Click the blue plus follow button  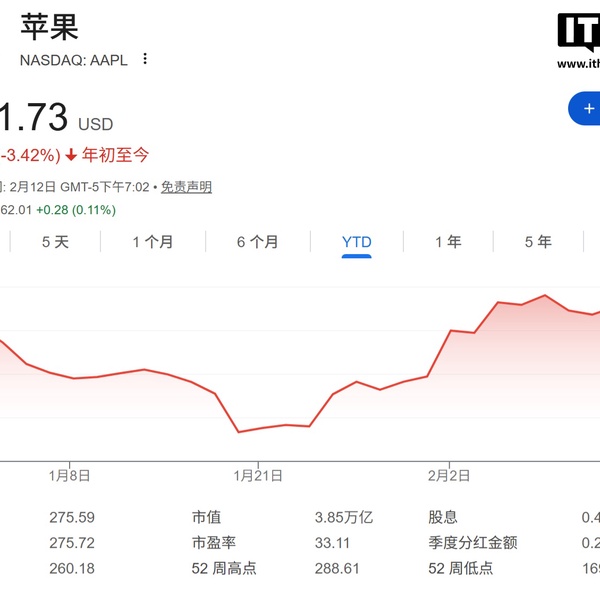click(584, 109)
